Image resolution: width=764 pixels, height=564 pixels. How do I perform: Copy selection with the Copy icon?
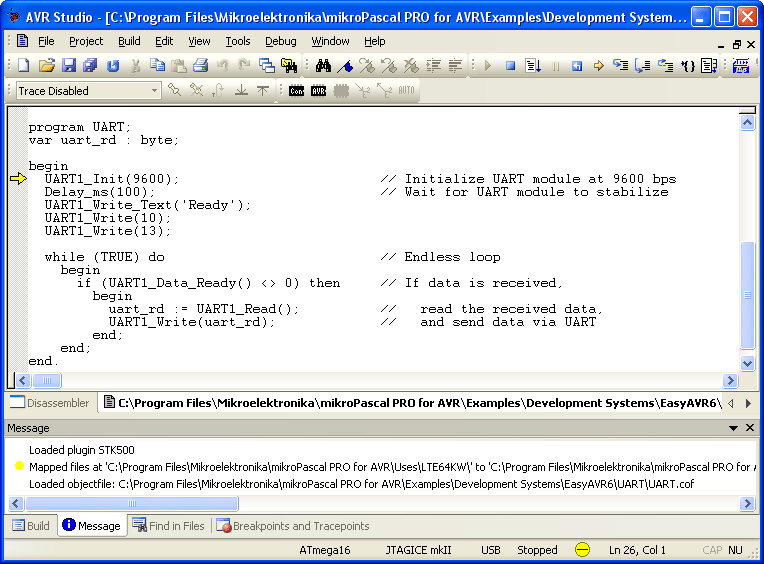(157, 65)
